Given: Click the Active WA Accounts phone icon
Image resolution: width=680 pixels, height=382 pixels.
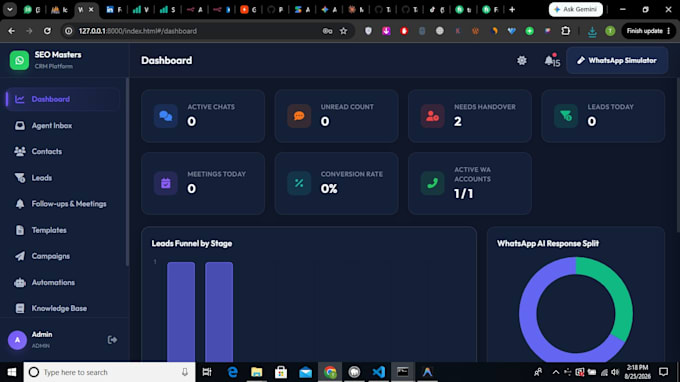Looking at the screenshot, I should [x=432, y=183].
